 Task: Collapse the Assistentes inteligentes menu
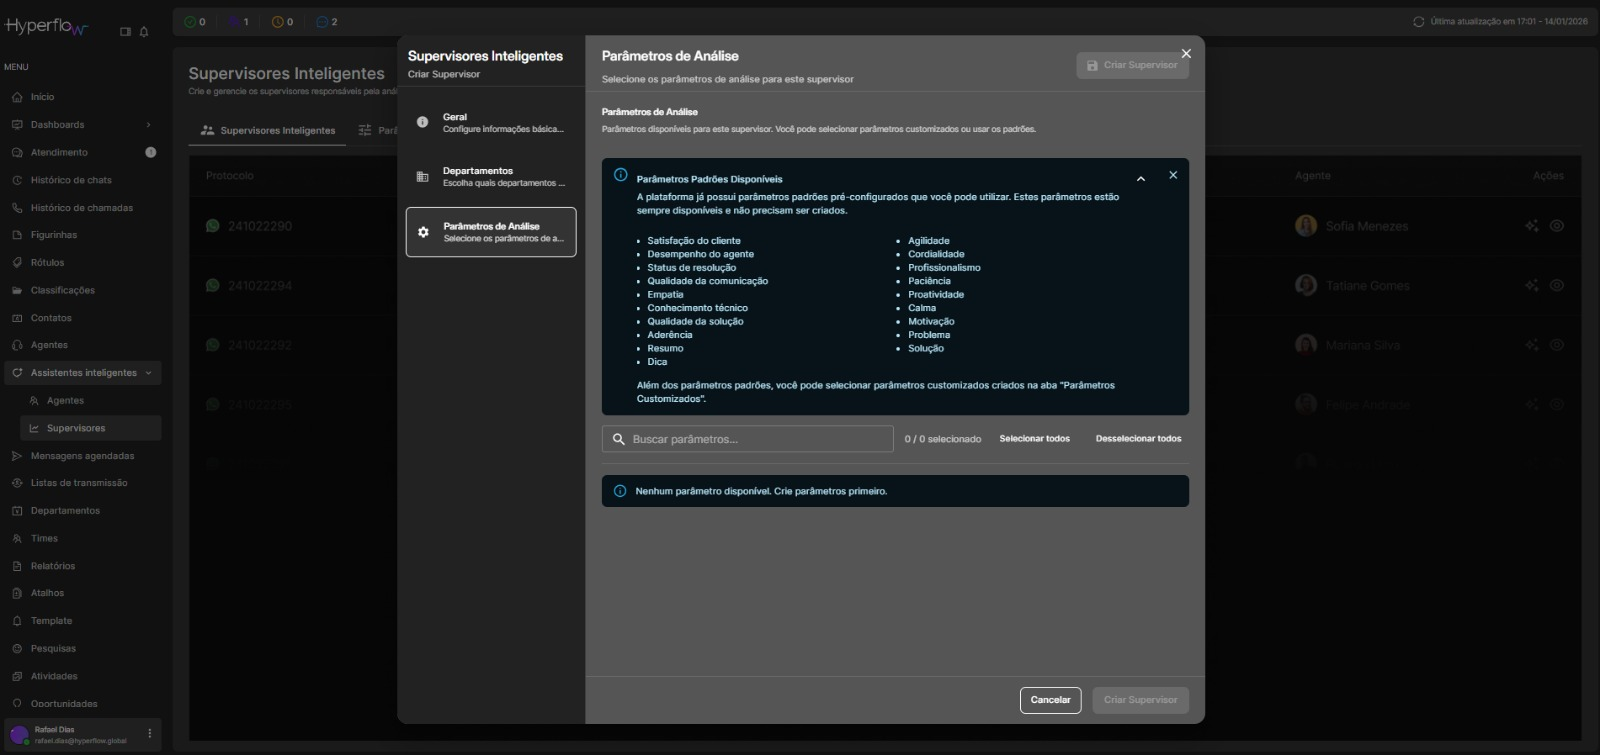click(x=149, y=373)
